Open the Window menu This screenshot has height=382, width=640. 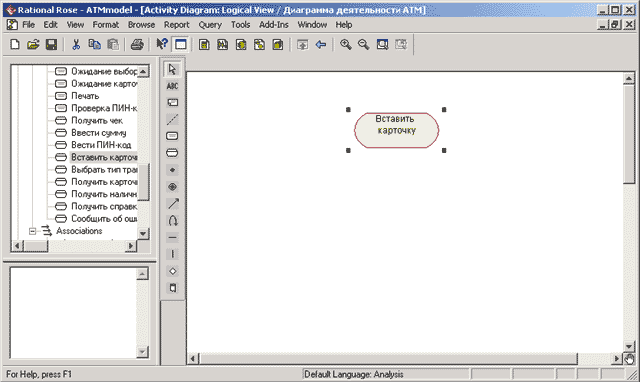(312, 25)
